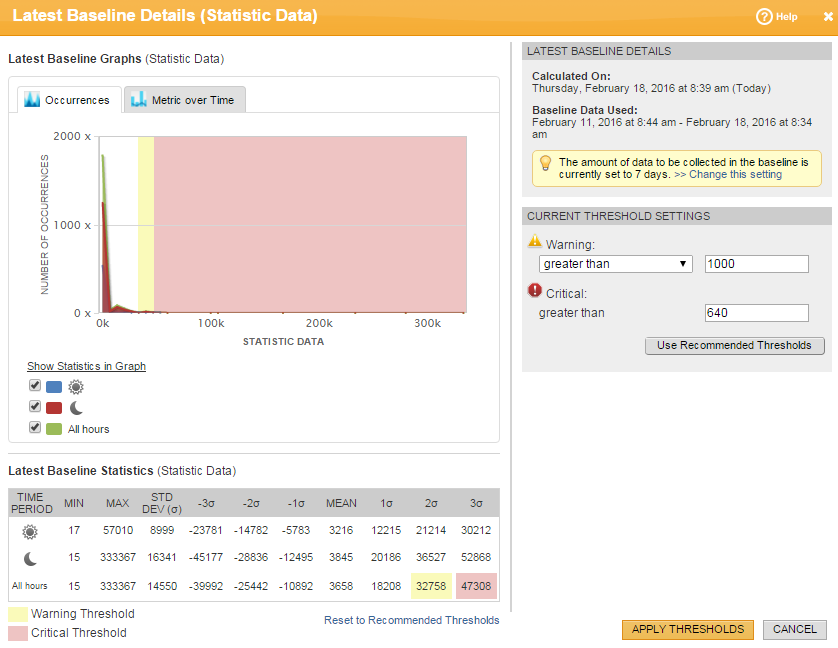The image size is (838, 648).
Task: Click the Warning Threshold yellow legend swatch
Action: [x=18, y=614]
